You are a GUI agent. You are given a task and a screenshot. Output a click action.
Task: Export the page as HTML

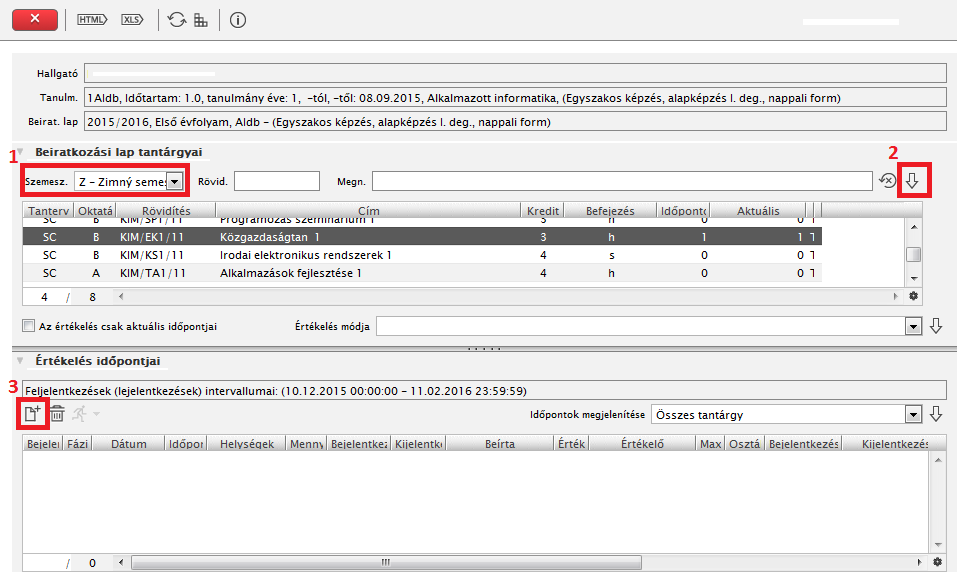coord(92,19)
